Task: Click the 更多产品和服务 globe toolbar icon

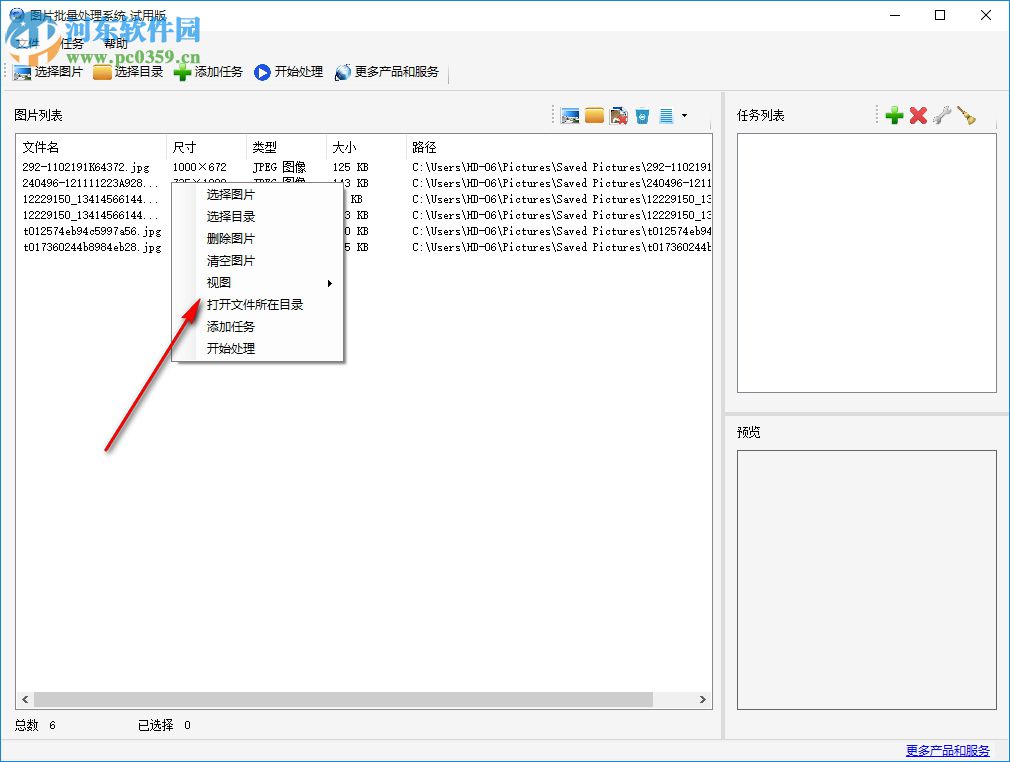Action: (x=341, y=71)
